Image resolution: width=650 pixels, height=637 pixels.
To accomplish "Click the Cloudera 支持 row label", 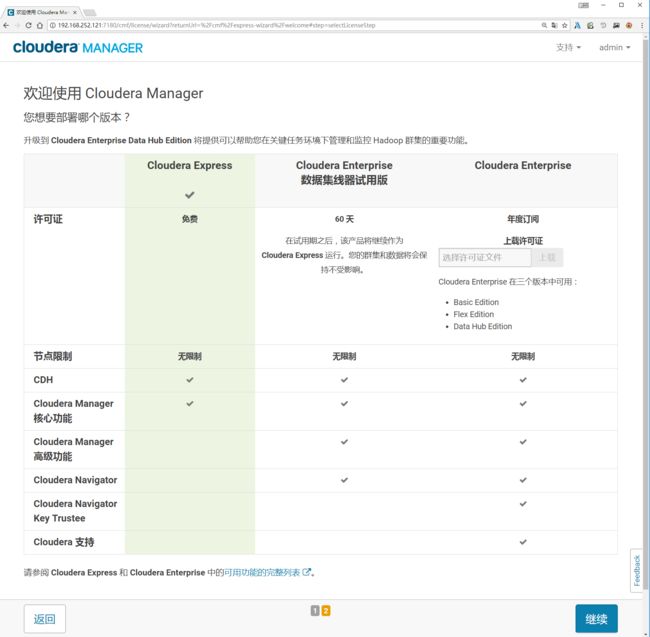I will (63, 542).
